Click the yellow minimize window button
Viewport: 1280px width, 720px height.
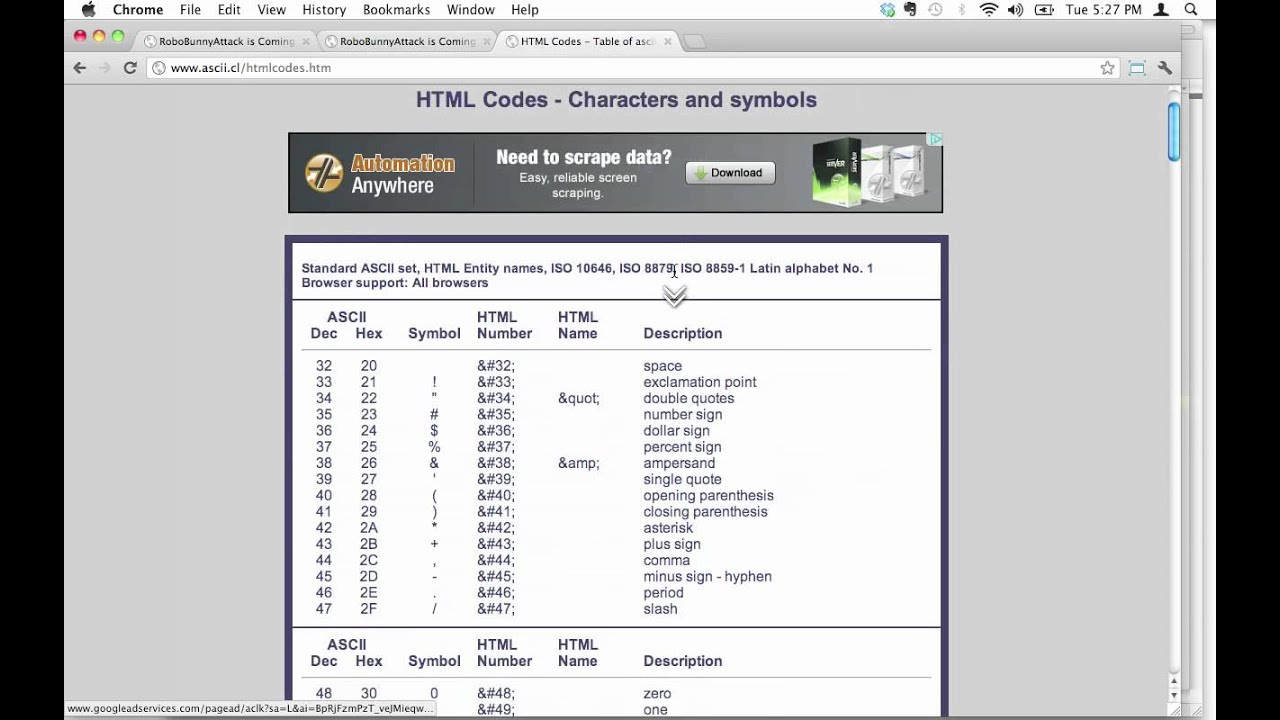coord(99,36)
